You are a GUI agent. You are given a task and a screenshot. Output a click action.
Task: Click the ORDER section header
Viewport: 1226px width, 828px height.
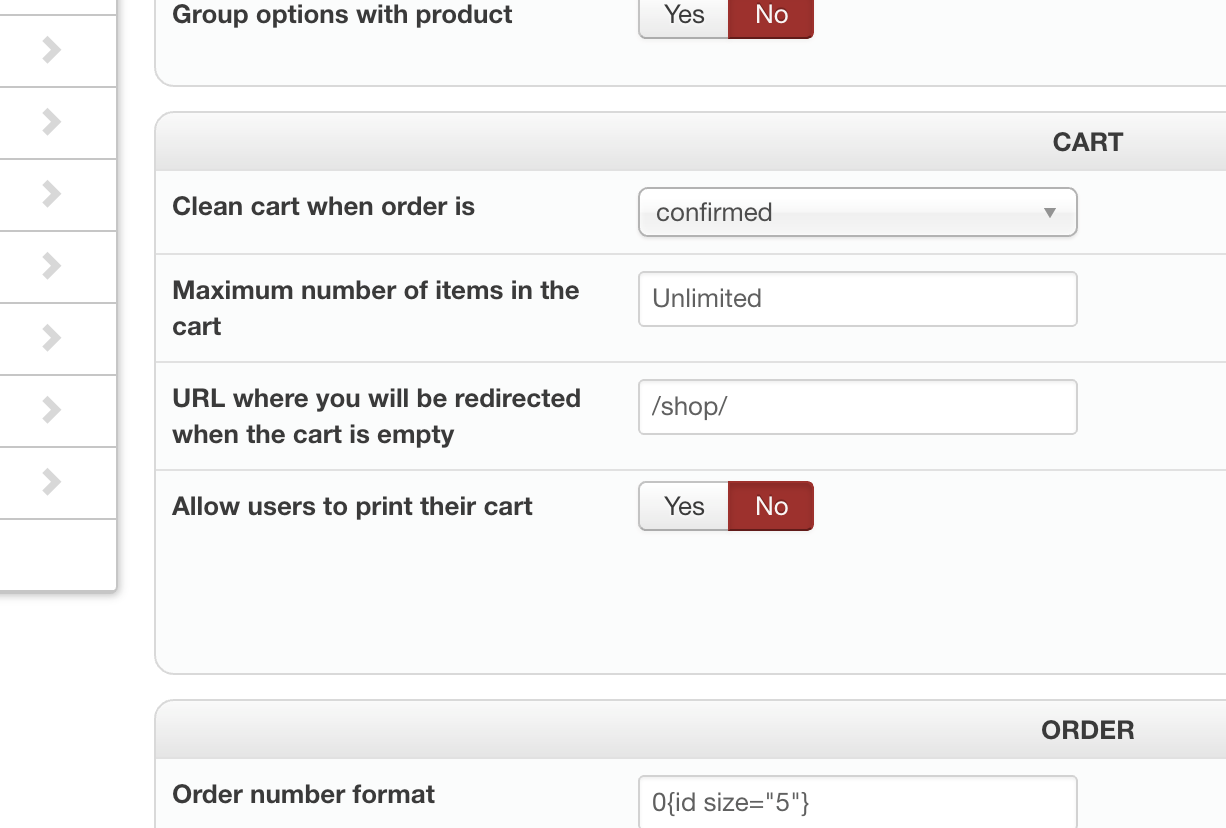click(x=1087, y=730)
